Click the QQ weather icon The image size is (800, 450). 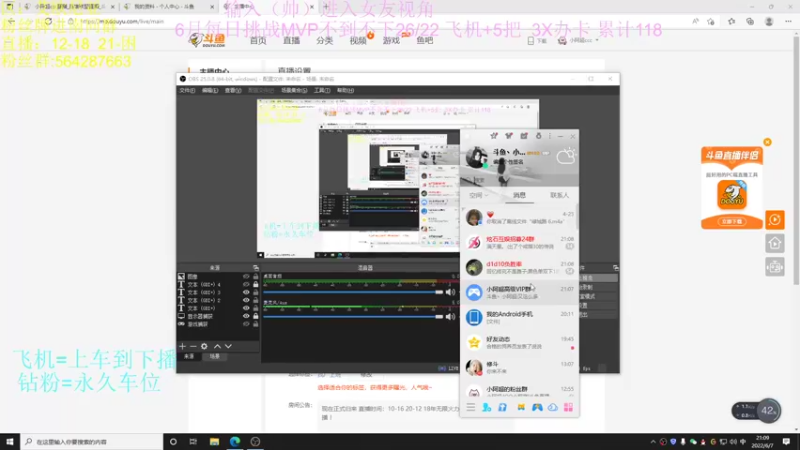pos(565,156)
